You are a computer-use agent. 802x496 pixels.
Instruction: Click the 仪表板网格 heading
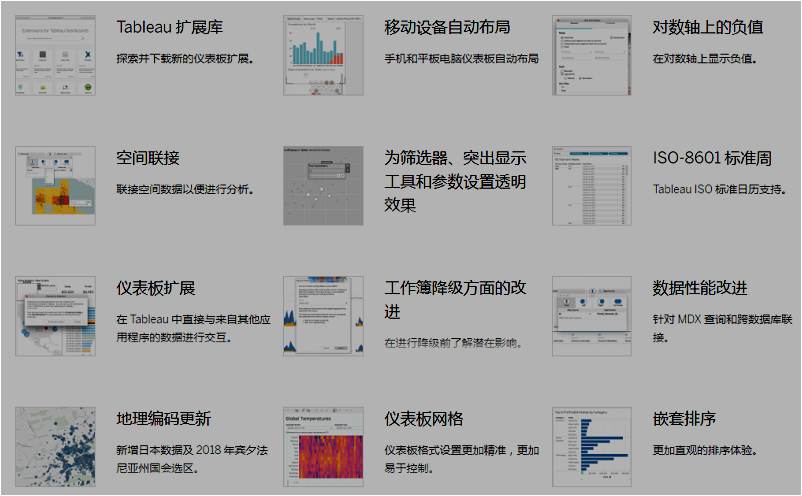(x=424, y=419)
